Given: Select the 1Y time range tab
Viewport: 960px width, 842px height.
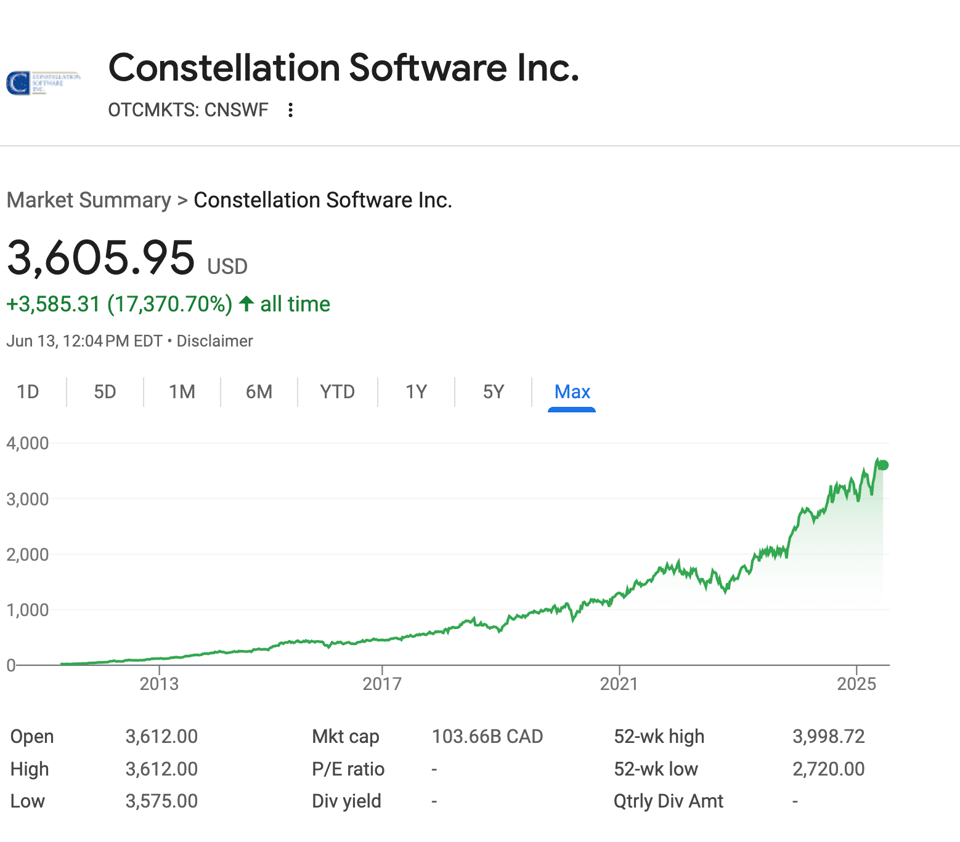Looking at the screenshot, I should [416, 392].
